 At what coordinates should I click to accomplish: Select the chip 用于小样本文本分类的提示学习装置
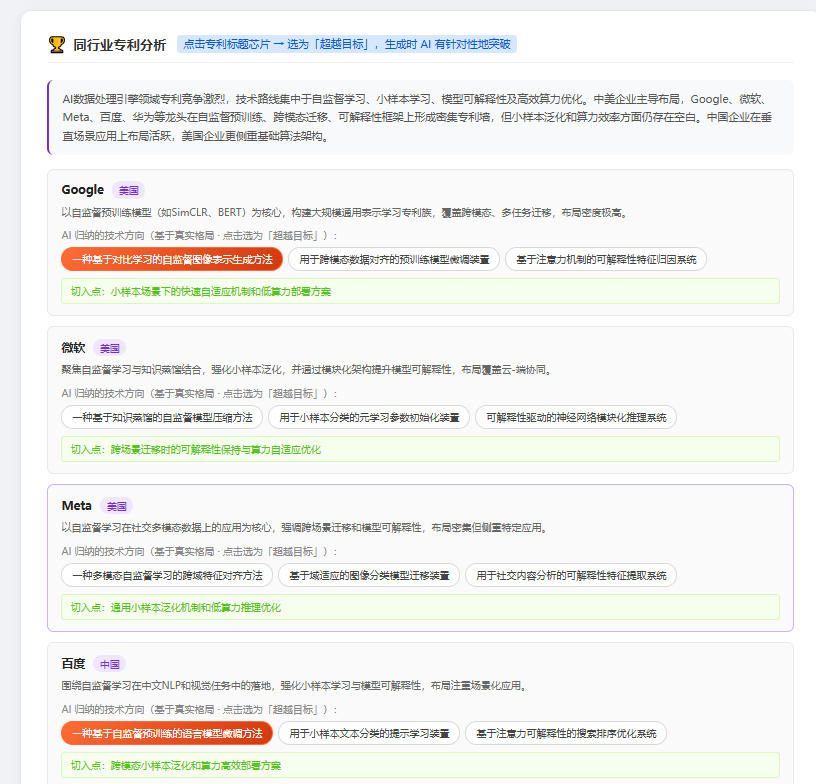click(369, 733)
